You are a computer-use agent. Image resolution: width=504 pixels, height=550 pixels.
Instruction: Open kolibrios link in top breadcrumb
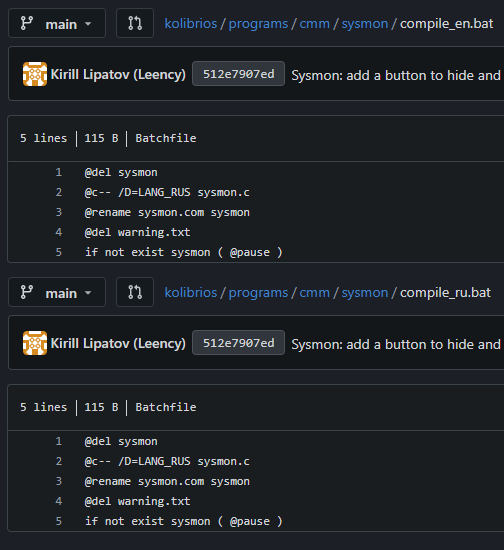coord(191,24)
